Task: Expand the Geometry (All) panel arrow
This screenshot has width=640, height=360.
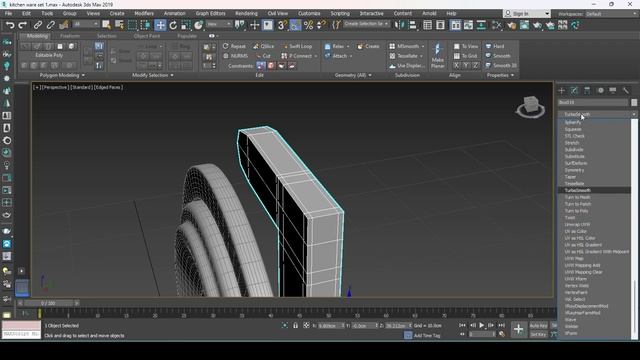Action: 370,76
